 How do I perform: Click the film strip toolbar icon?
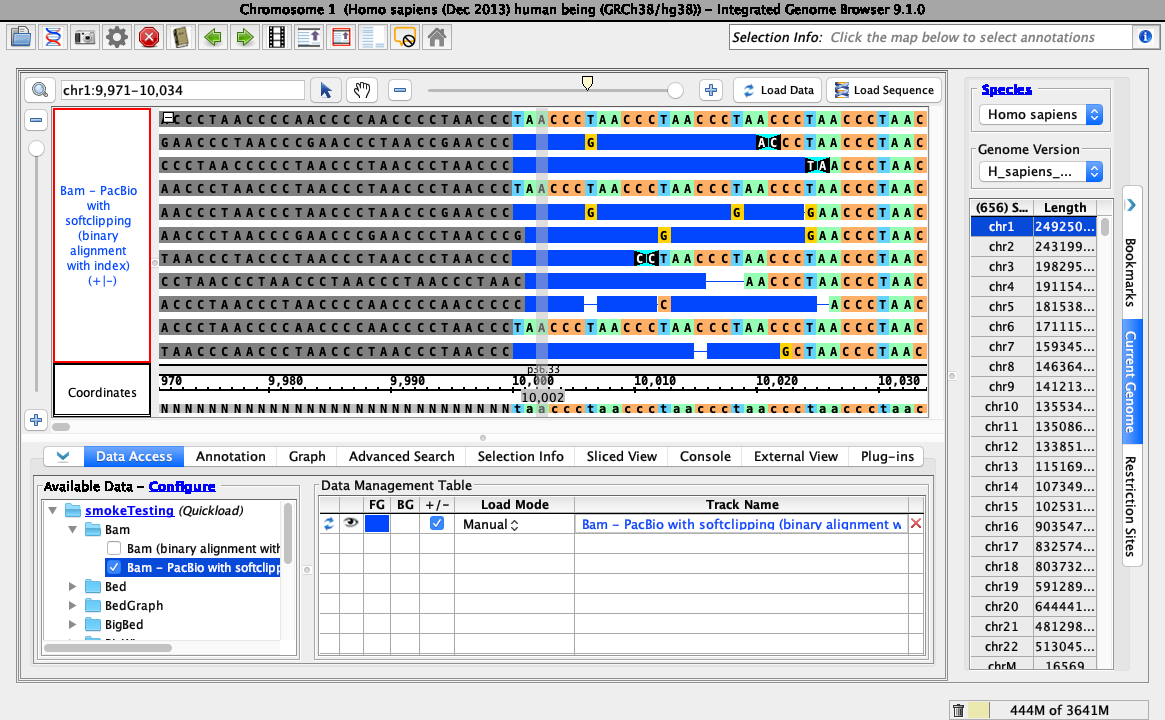(x=277, y=37)
